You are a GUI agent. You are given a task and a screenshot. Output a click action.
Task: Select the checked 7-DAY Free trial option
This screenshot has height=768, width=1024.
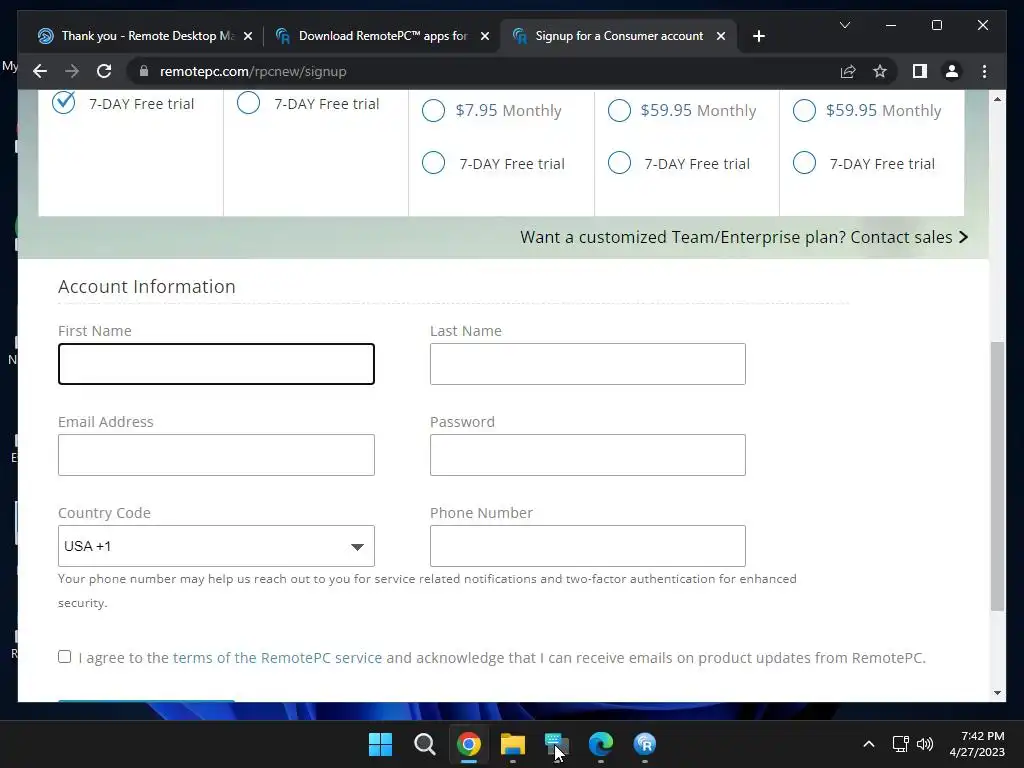pyautogui.click(x=63, y=103)
